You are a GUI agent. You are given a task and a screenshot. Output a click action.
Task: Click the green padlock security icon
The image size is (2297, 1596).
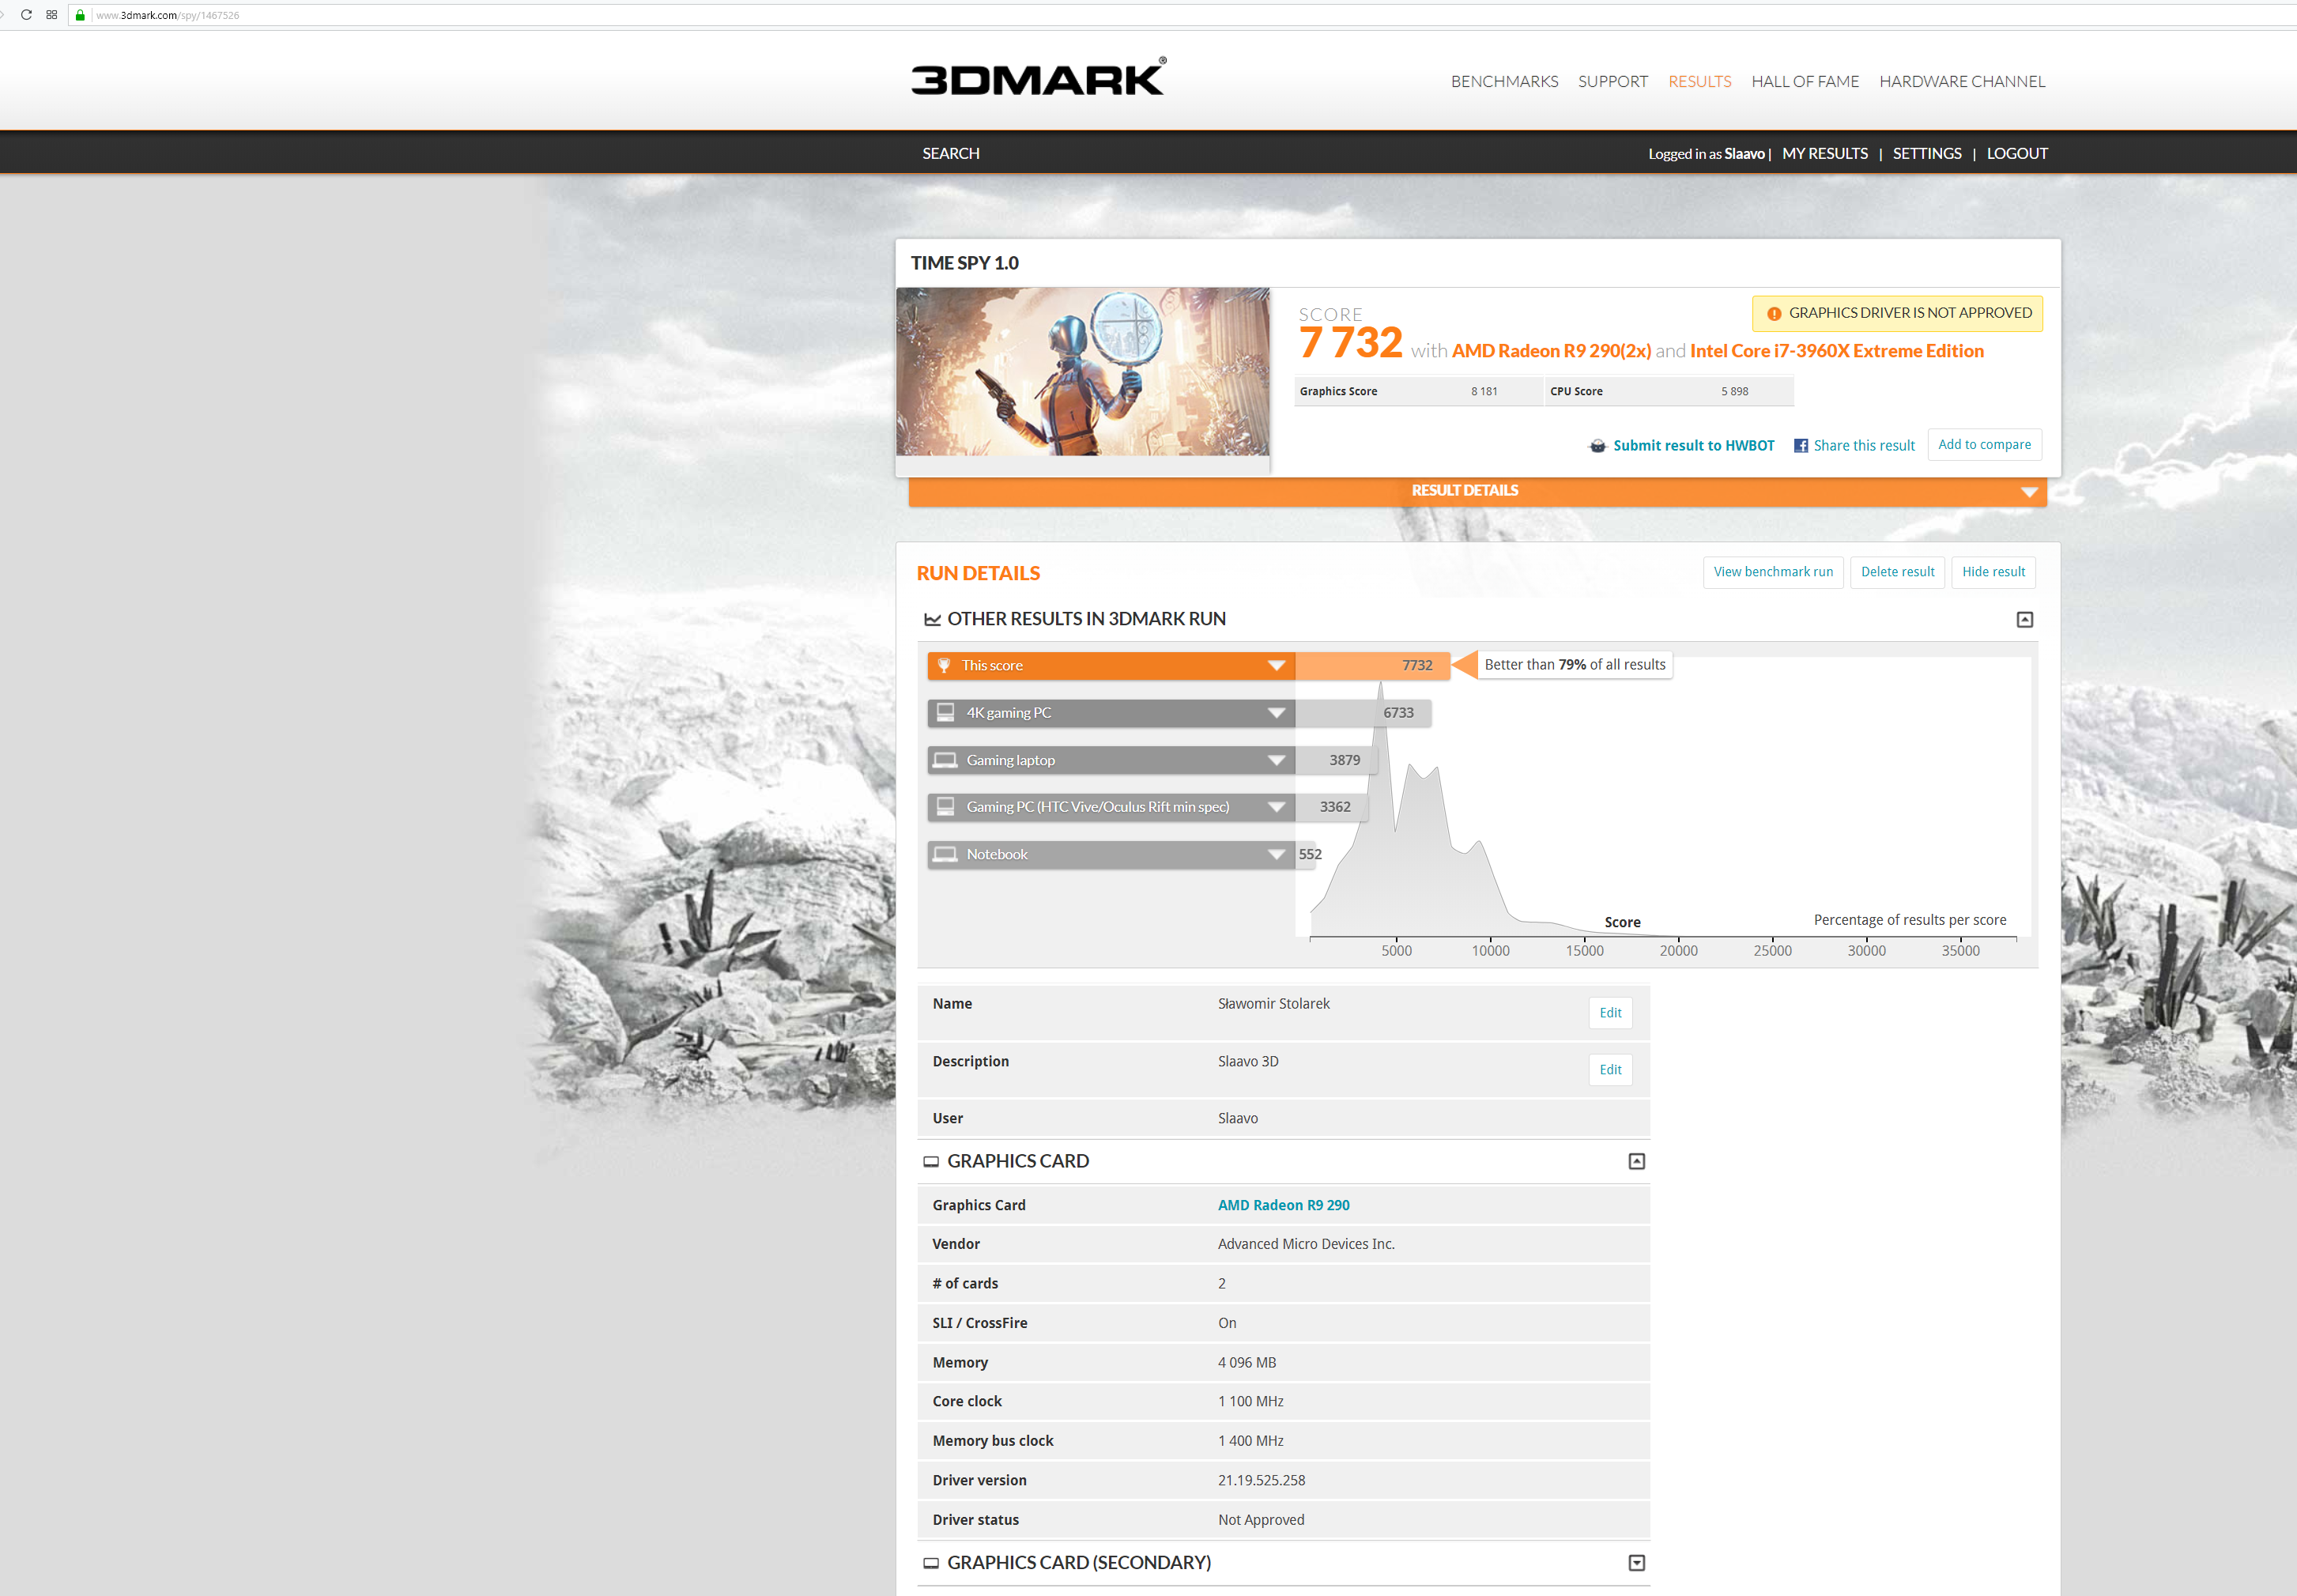[80, 15]
